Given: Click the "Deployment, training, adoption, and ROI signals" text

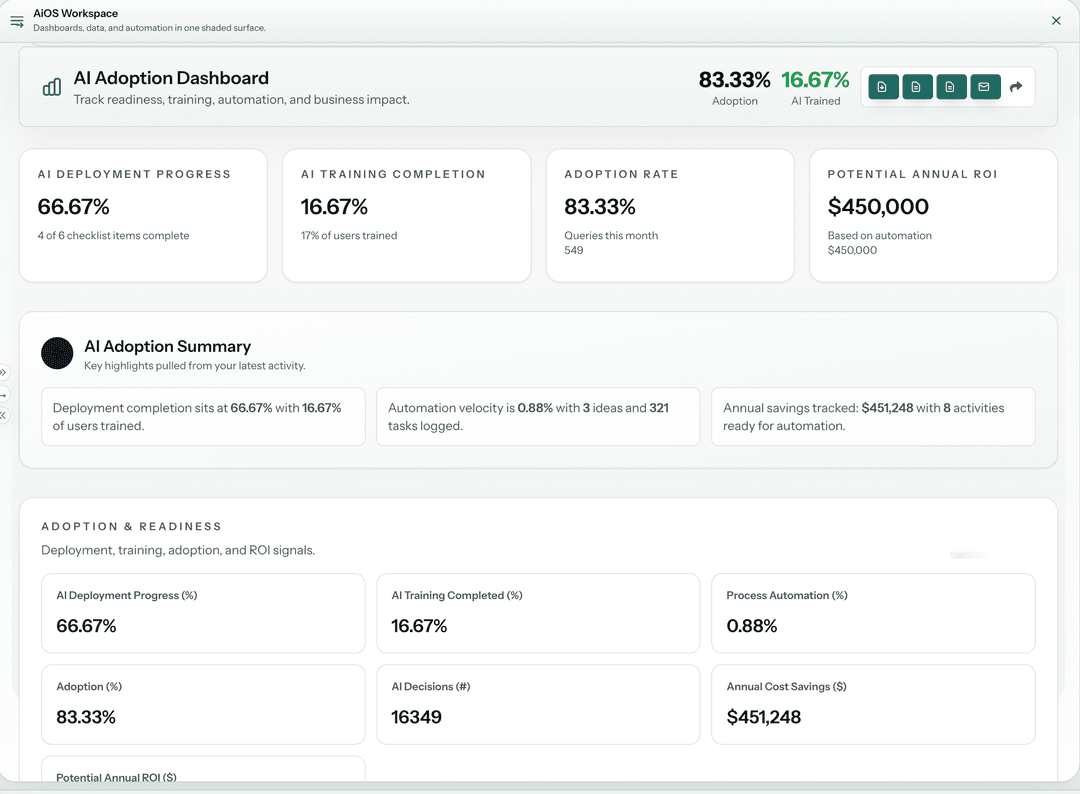Looking at the screenshot, I should [178, 550].
